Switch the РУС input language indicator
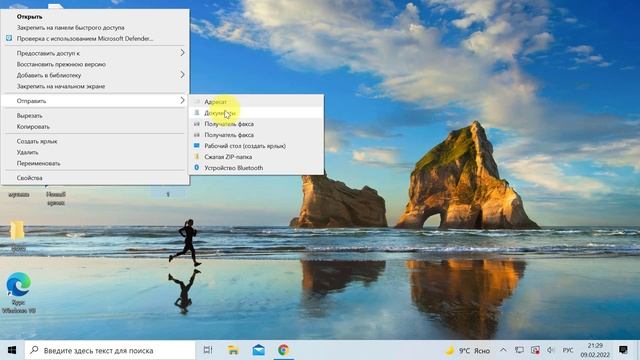 pos(568,350)
